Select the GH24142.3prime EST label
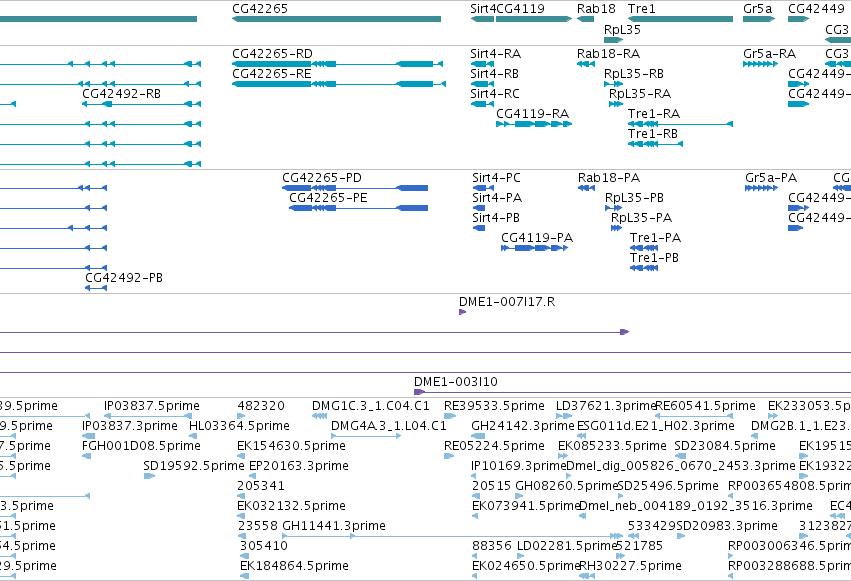The width and height of the screenshot is (851, 581). [x=523, y=426]
